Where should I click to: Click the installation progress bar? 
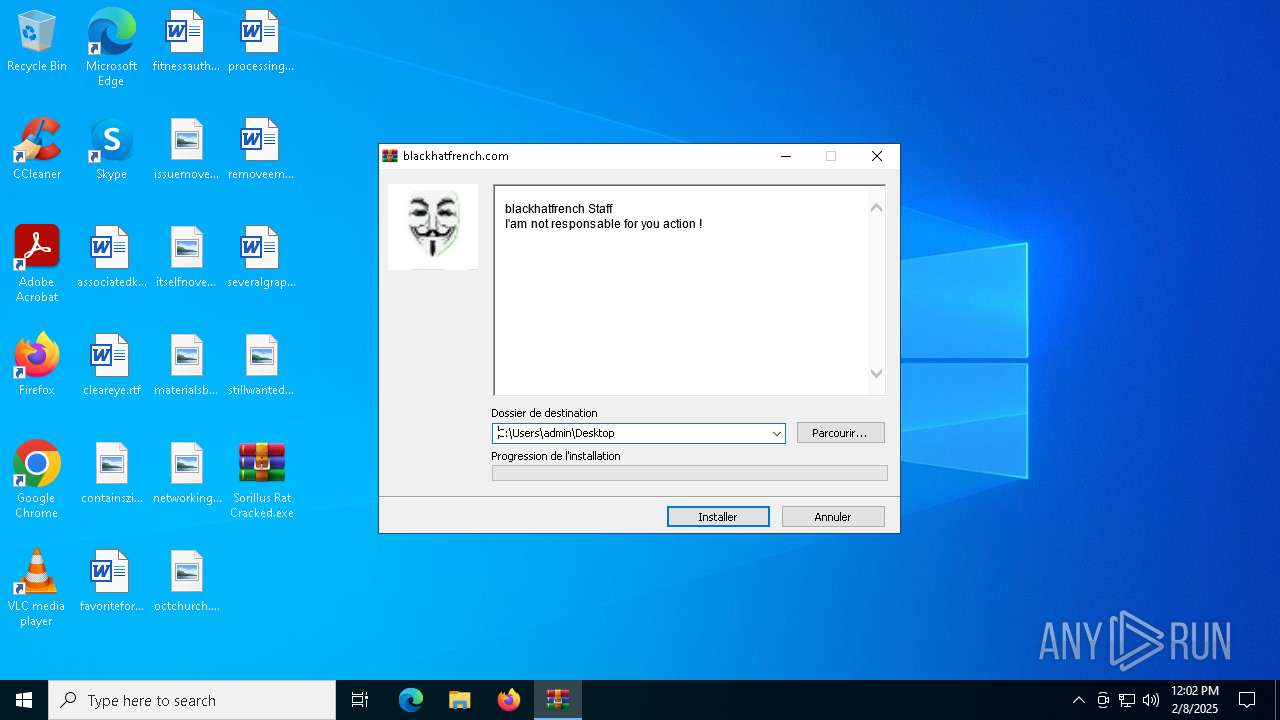point(689,473)
